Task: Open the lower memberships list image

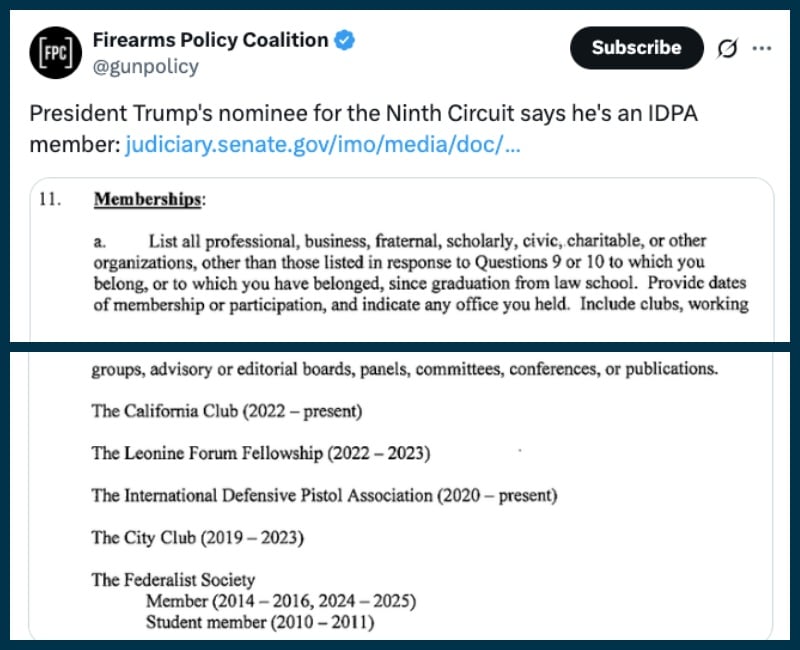Action: 401,495
